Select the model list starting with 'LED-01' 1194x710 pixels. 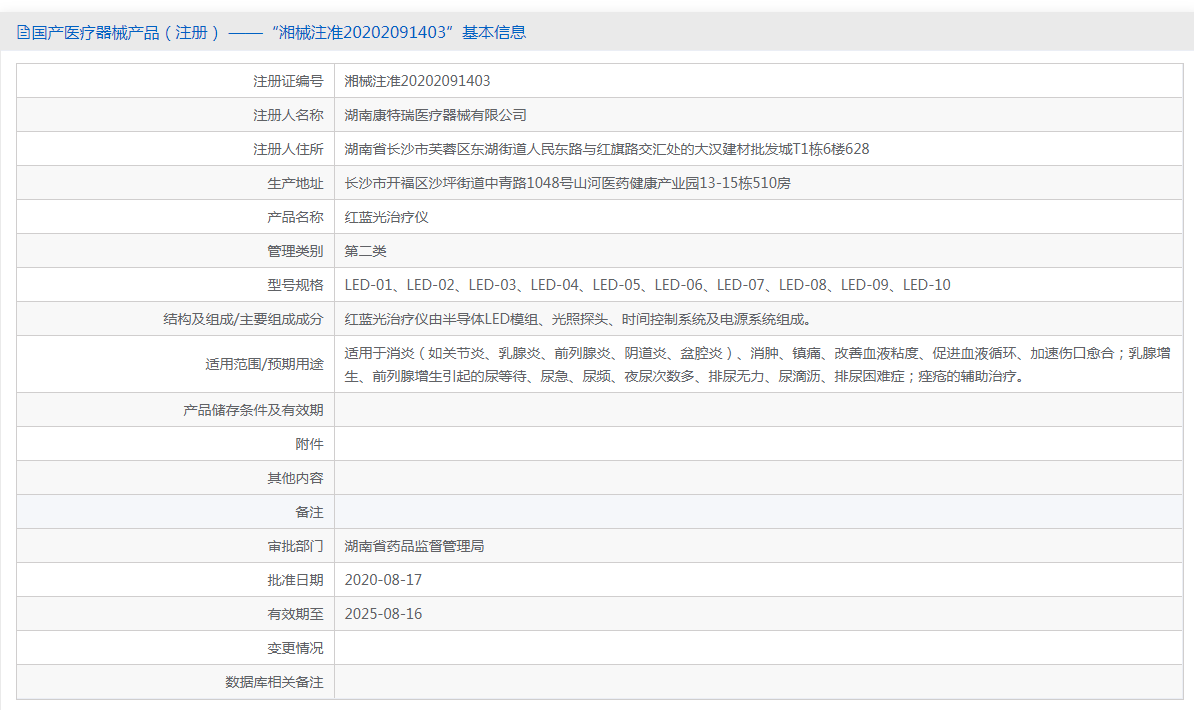[647, 285]
